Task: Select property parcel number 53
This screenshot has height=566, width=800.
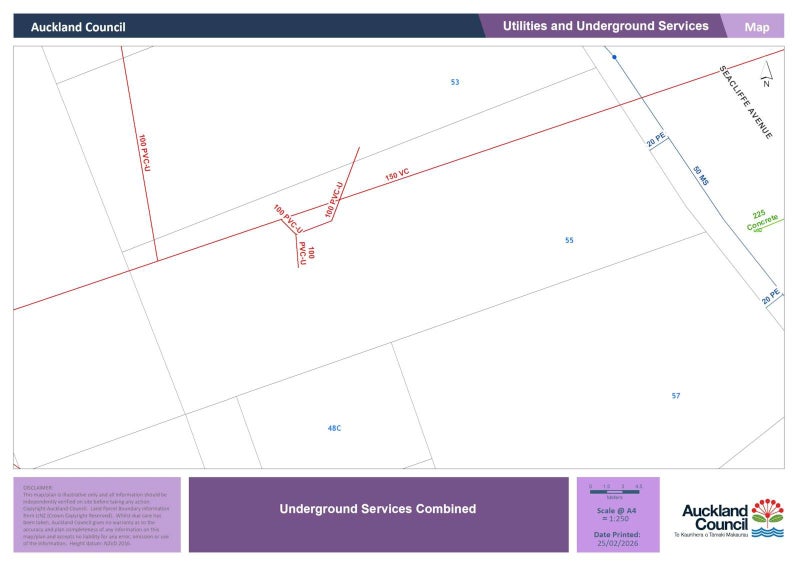Action: (x=455, y=82)
